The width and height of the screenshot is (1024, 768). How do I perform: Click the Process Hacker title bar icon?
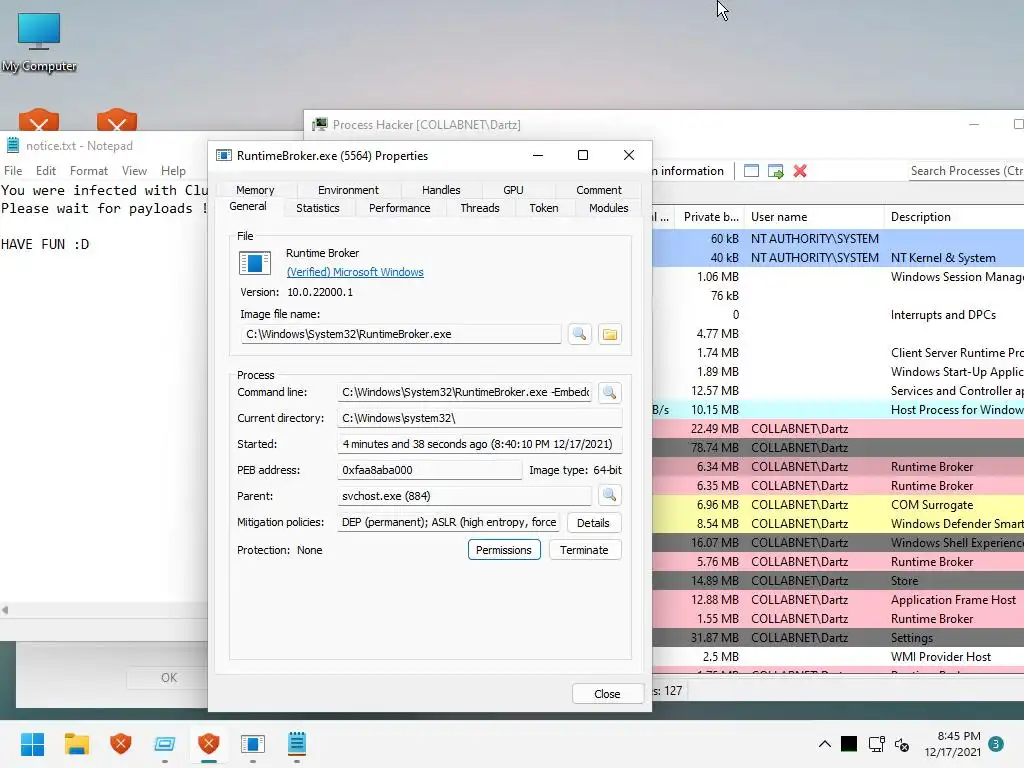(320, 125)
